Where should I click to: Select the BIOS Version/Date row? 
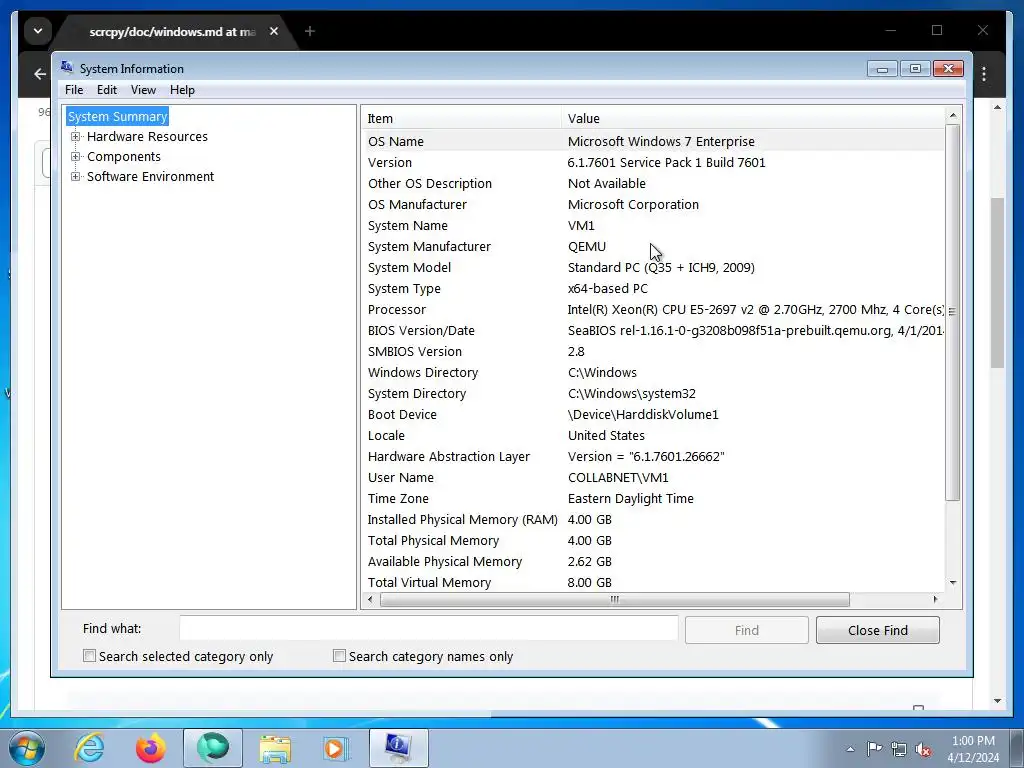653,330
